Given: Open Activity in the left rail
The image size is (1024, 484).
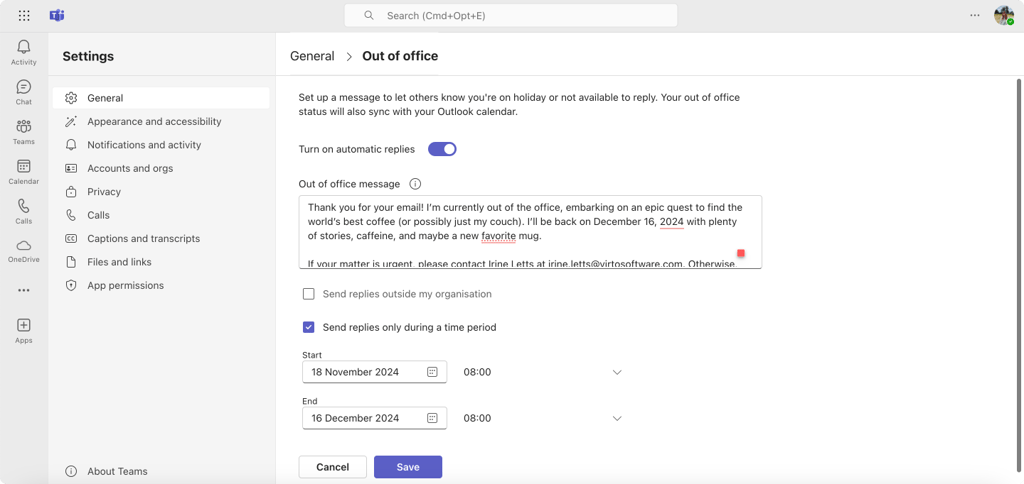Looking at the screenshot, I should (24, 52).
